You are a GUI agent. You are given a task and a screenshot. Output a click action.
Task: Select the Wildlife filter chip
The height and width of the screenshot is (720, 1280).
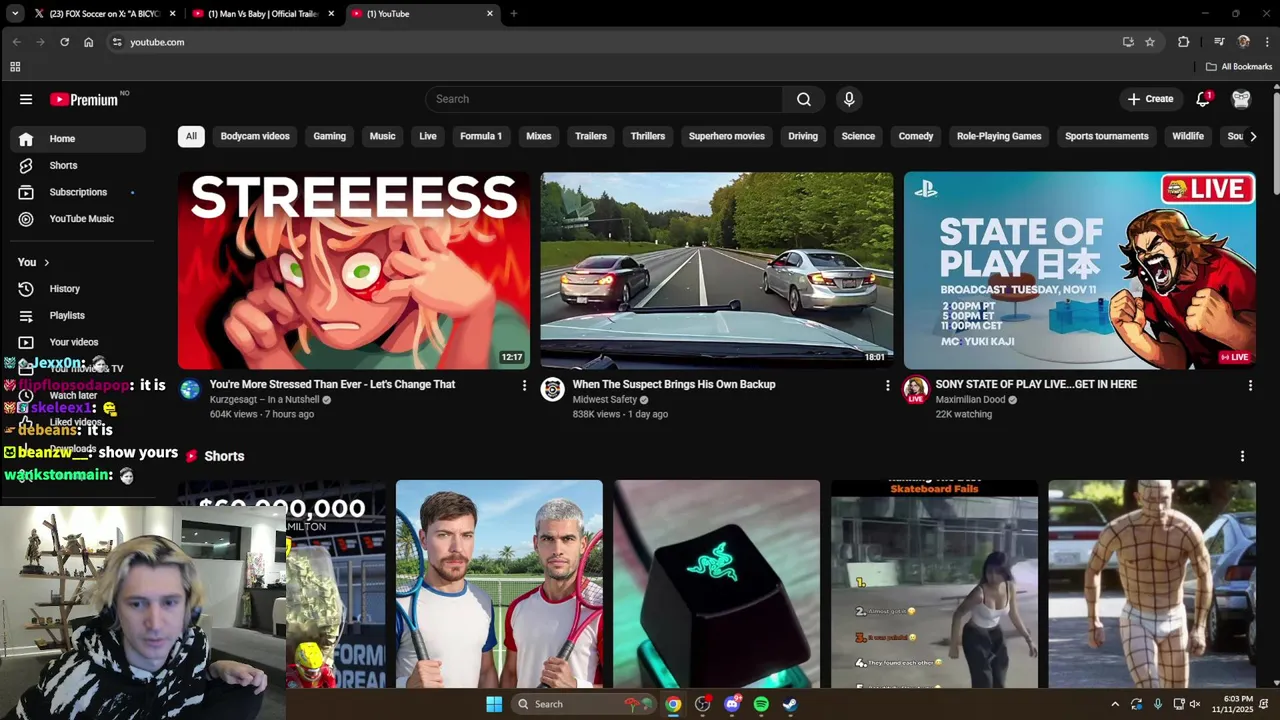(1188, 136)
